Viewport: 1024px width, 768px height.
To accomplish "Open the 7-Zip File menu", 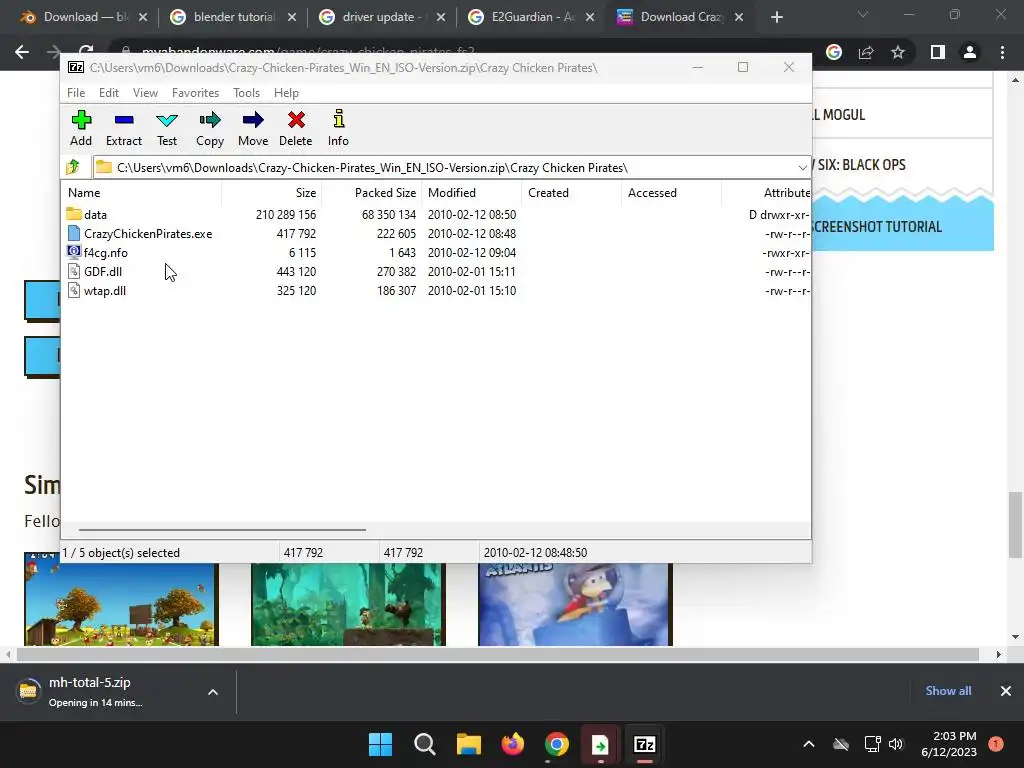I will coord(76,93).
